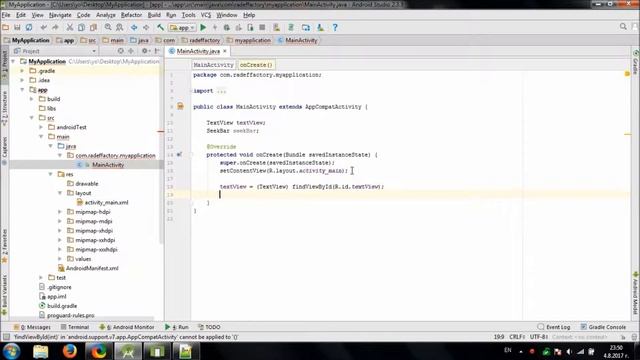Click the Find magnifier icon
Image resolution: width=640 pixels, height=360 pixels.
[108, 27]
